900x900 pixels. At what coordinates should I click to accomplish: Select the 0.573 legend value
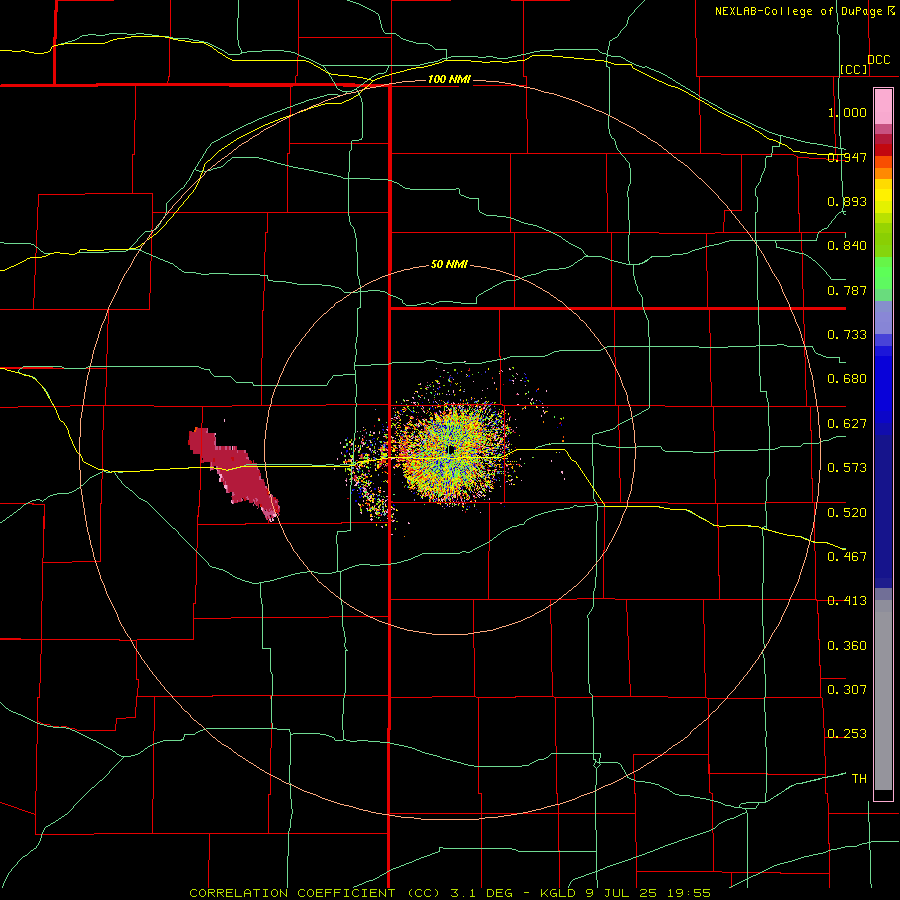coord(847,468)
